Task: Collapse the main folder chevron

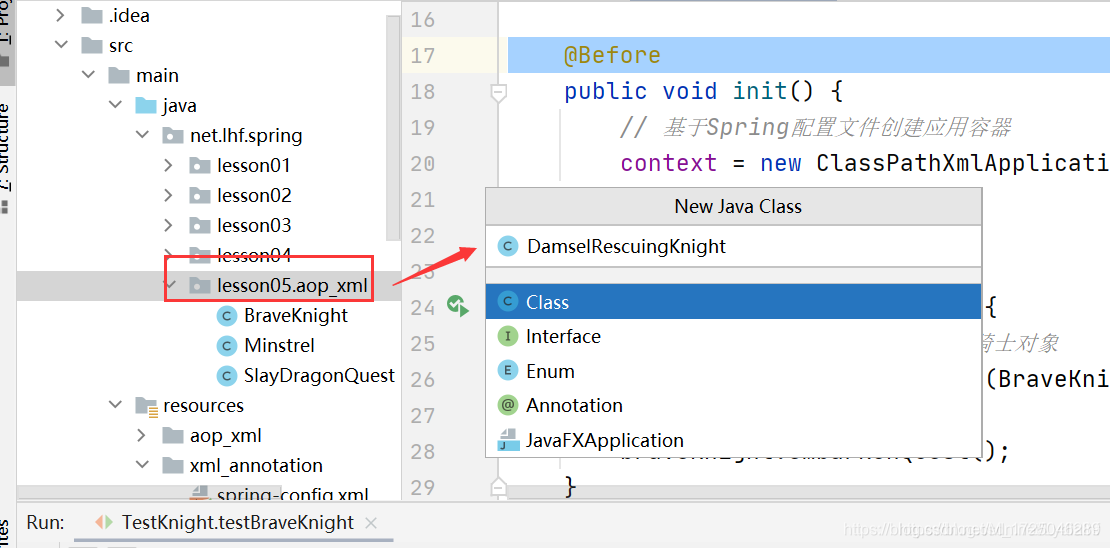Action: click(88, 75)
